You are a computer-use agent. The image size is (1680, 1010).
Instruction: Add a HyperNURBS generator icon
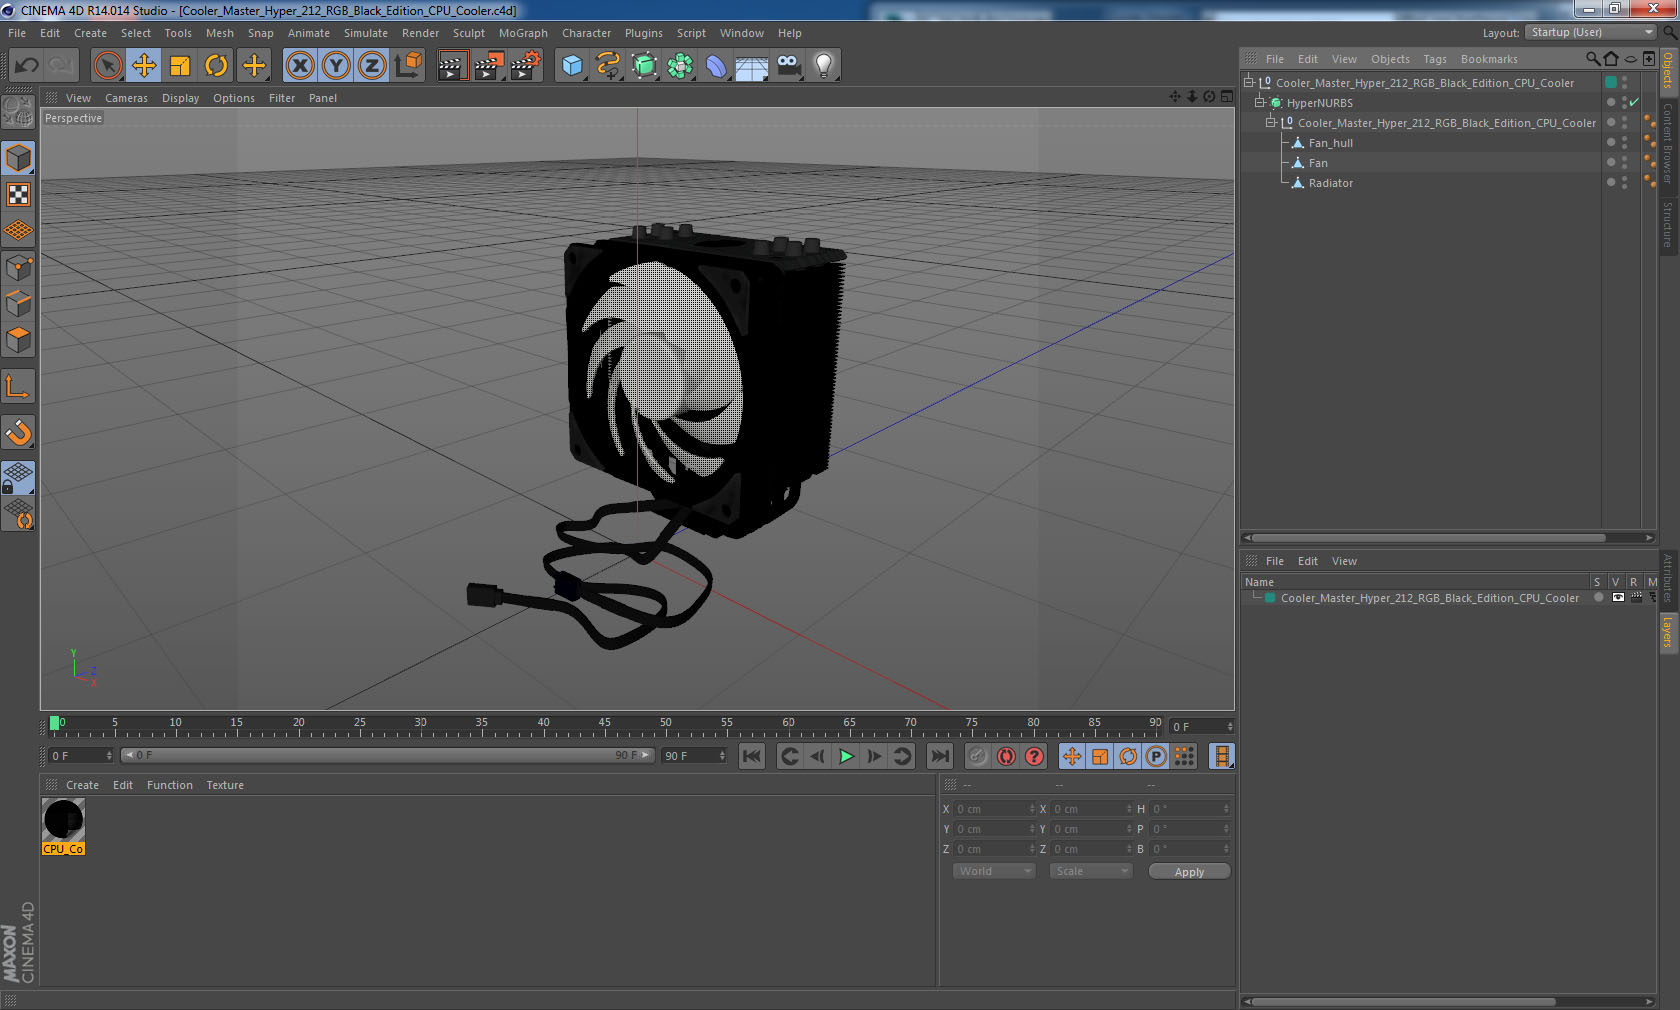click(x=644, y=66)
